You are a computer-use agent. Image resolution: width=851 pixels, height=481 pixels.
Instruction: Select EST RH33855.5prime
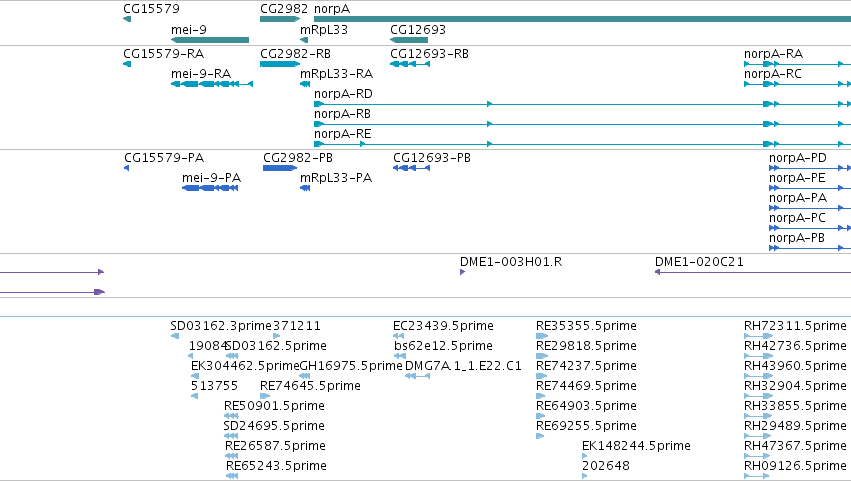coord(795,407)
